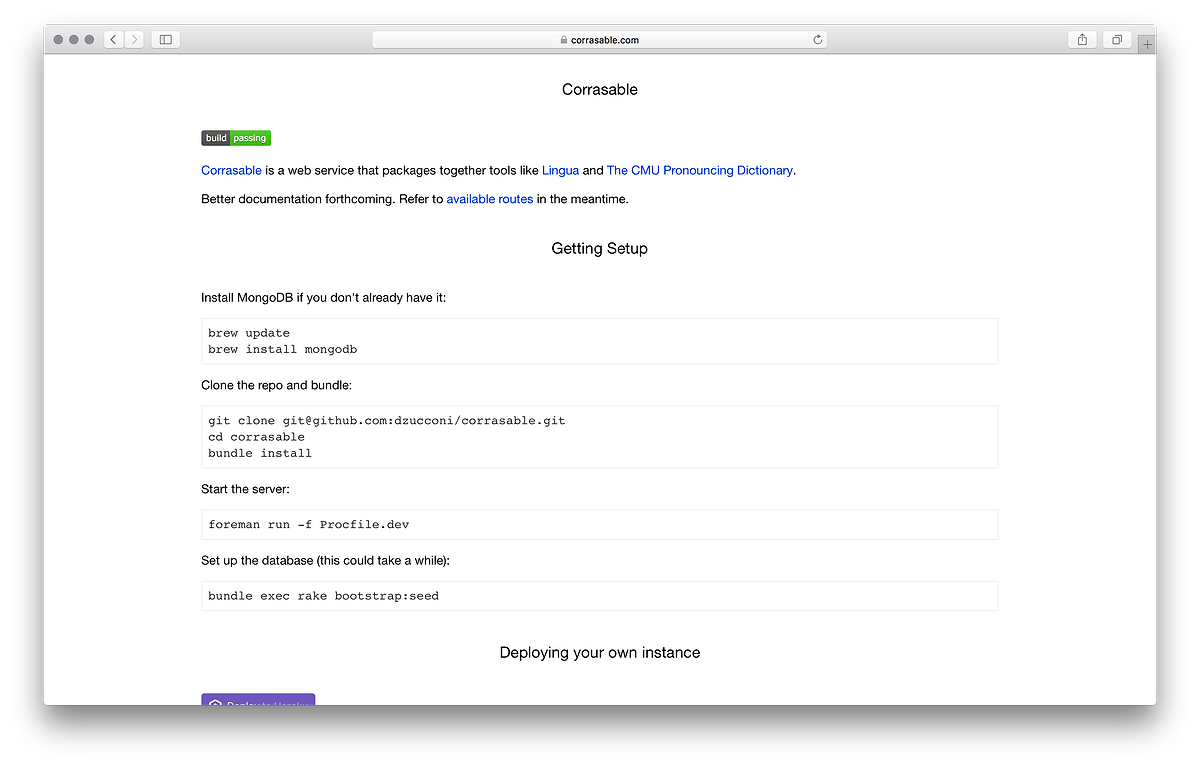The width and height of the screenshot is (1200, 767).
Task: Reload the corrasable.com page
Action: [818, 40]
